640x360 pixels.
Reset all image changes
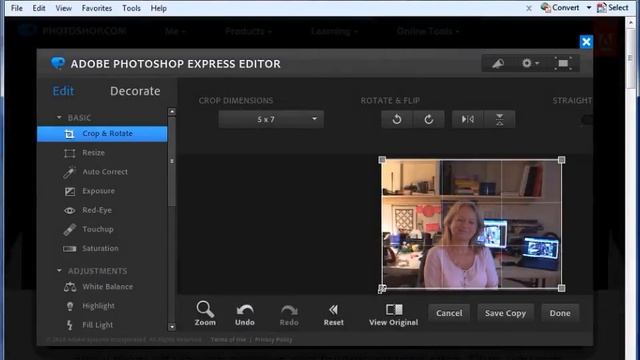pyautogui.click(x=333, y=315)
